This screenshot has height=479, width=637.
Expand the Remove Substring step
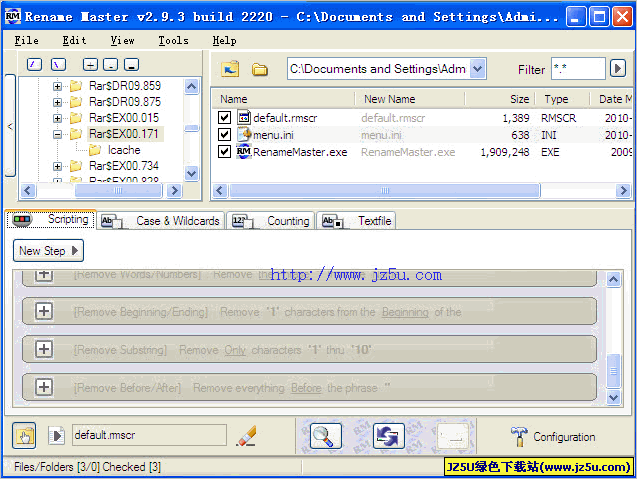click(44, 349)
